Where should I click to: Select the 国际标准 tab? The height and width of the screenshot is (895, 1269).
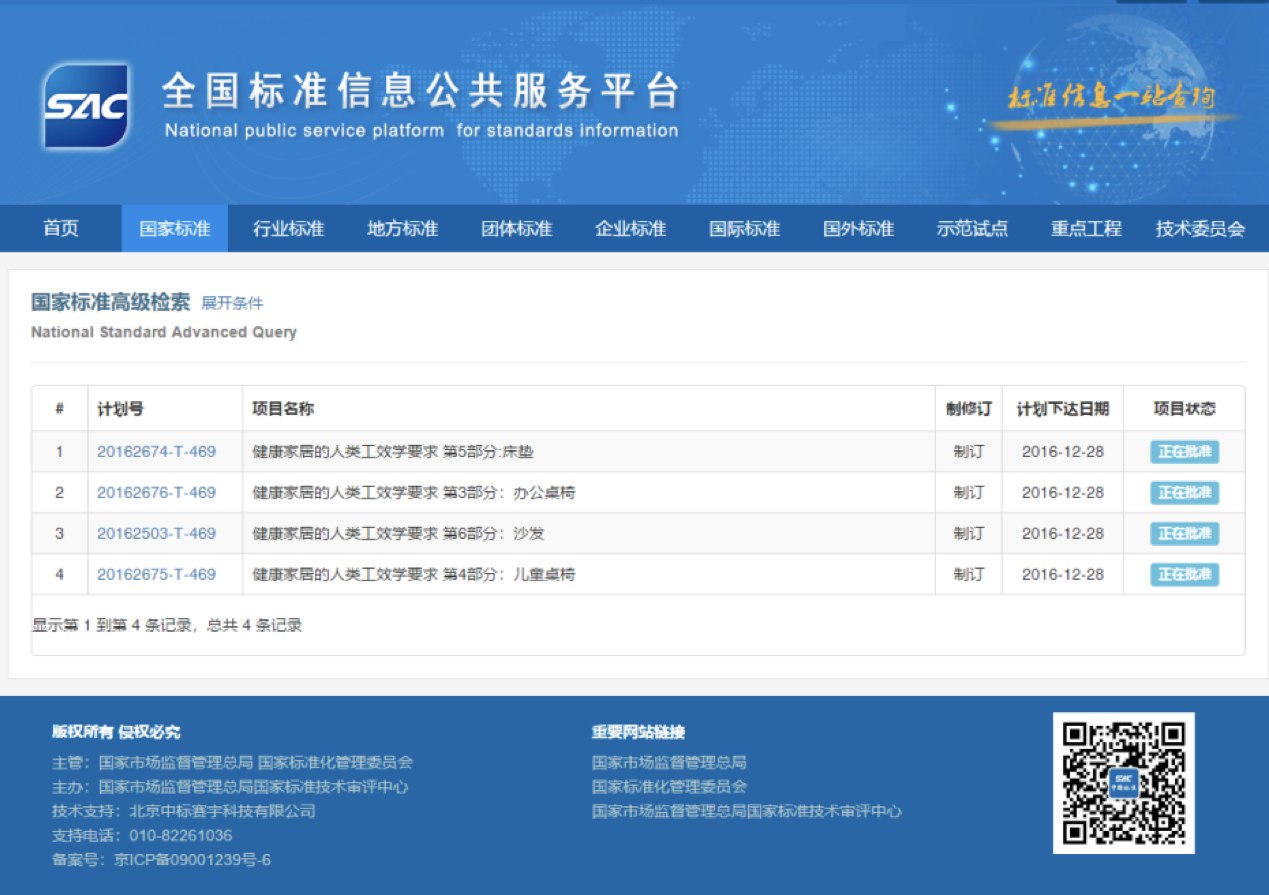pos(745,229)
